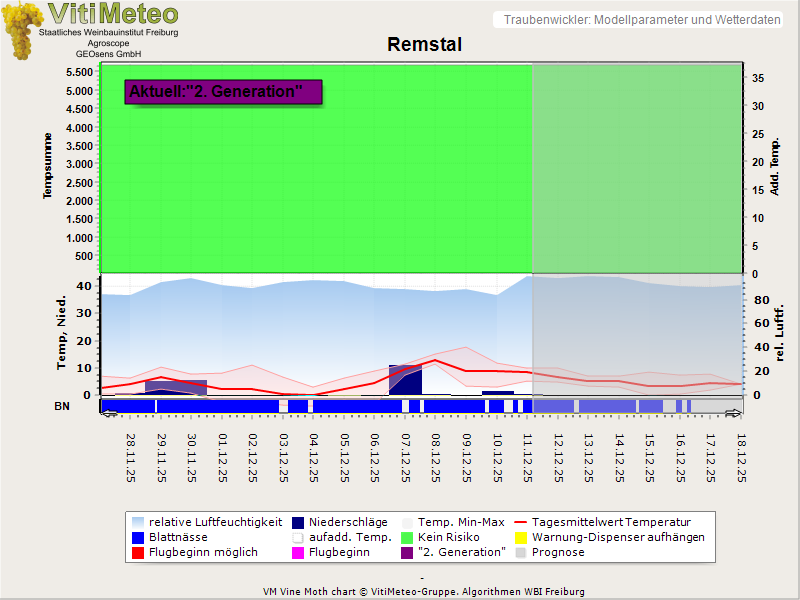Click the magenta Flugbeginn legend swatch
Image resolution: width=800 pixels, height=600 pixels.
click(299, 552)
